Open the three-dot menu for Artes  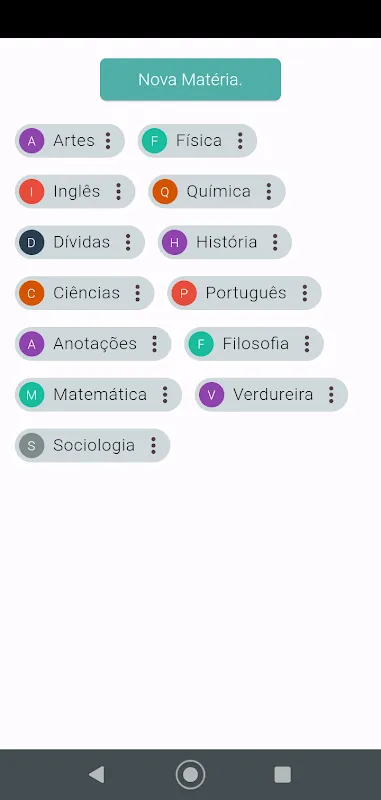[x=108, y=140]
